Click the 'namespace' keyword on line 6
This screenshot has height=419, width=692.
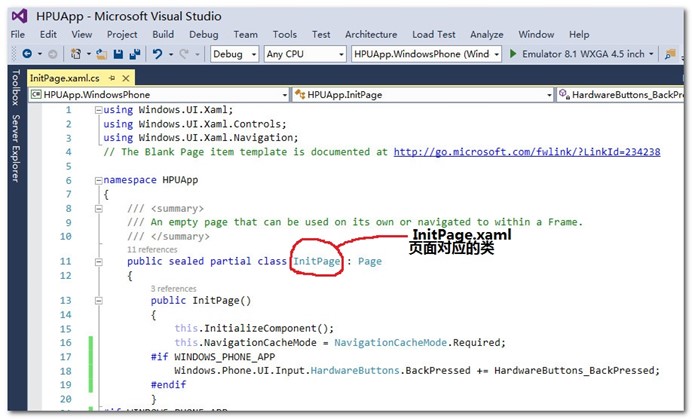coord(130,180)
